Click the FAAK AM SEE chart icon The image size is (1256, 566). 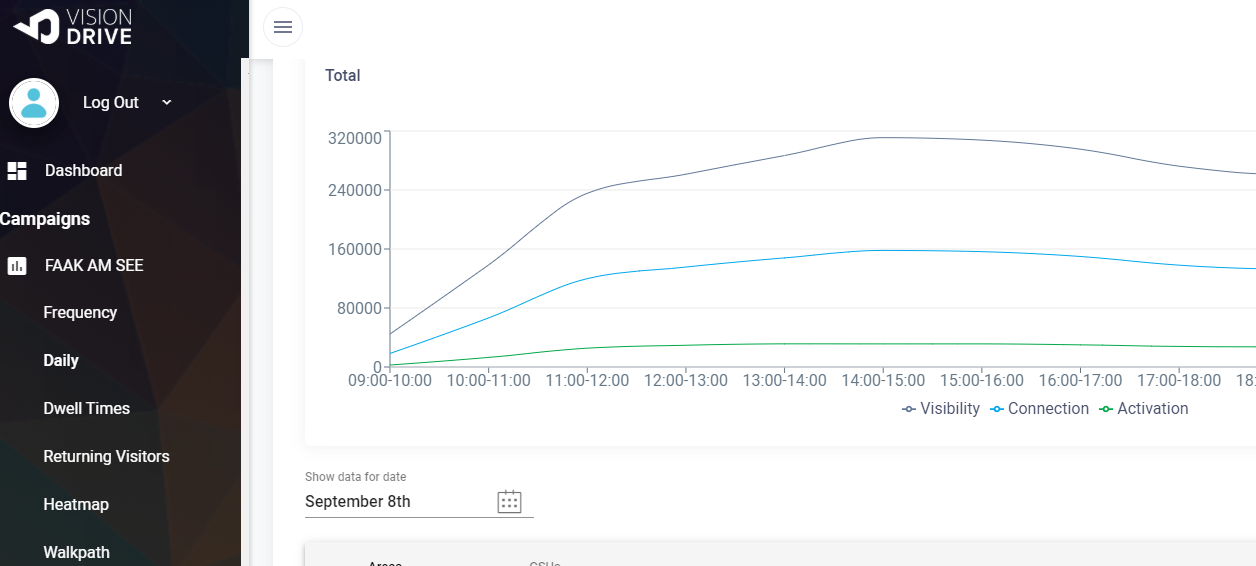[x=17, y=266]
